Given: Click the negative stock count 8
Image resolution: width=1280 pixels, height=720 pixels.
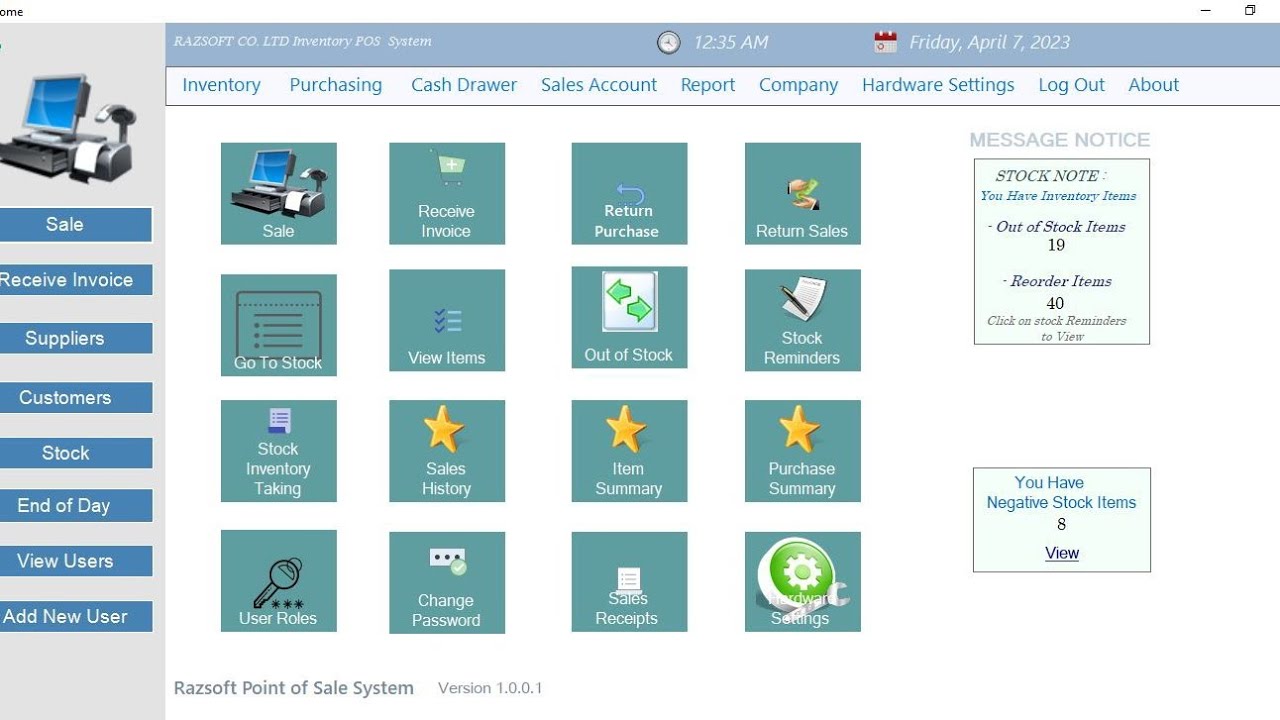Looking at the screenshot, I should 1061,524.
